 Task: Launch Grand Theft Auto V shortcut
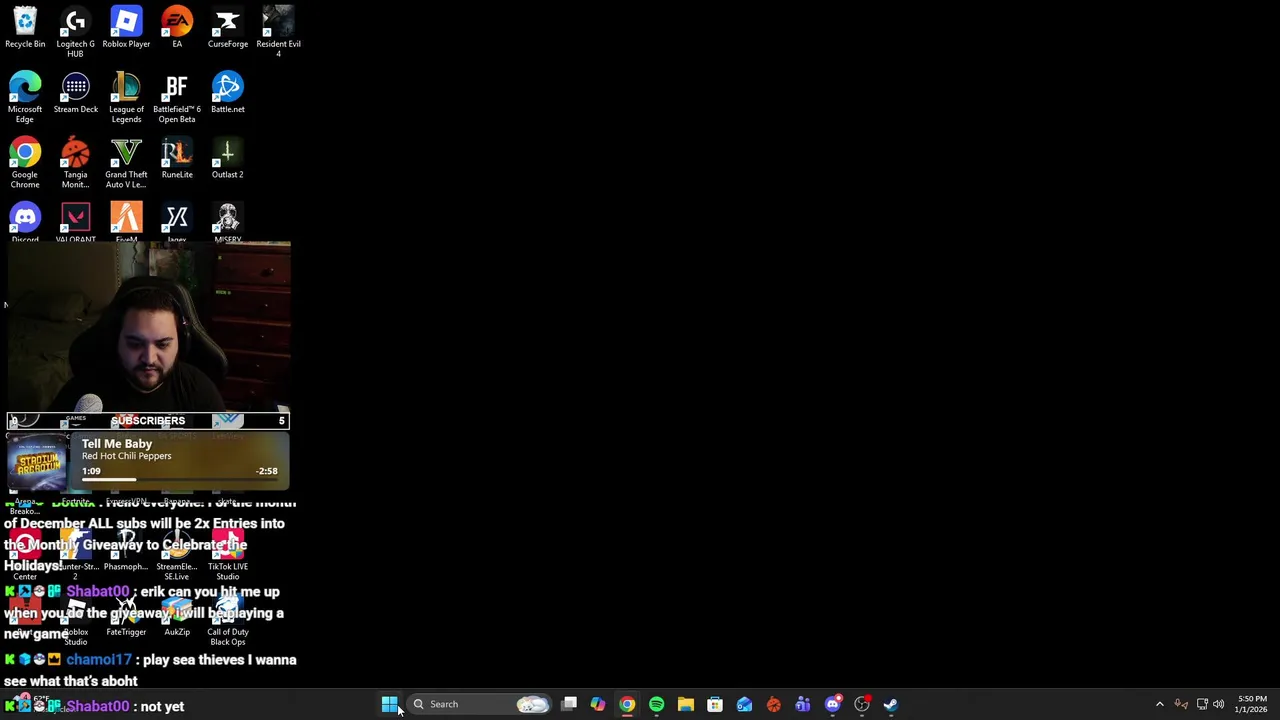coord(126,163)
